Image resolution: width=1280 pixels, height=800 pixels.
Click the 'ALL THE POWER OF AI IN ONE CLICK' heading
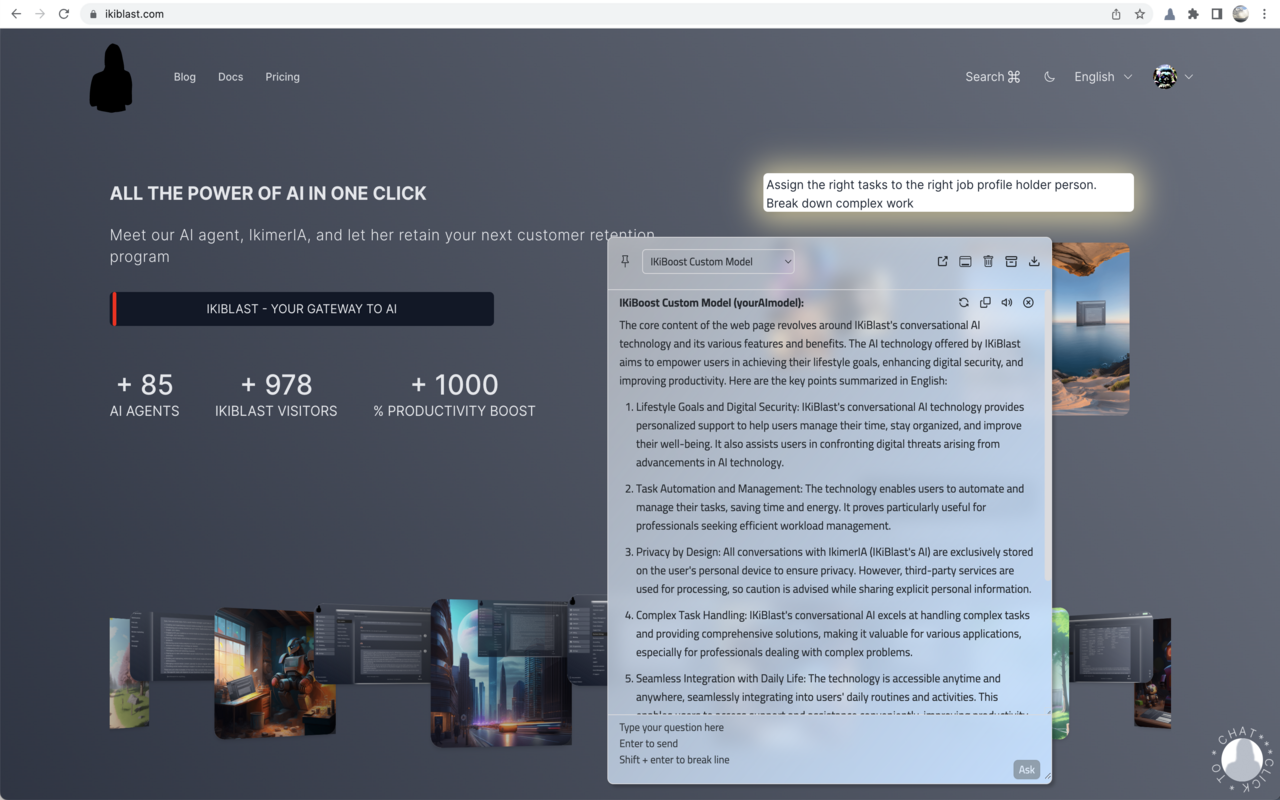(268, 194)
